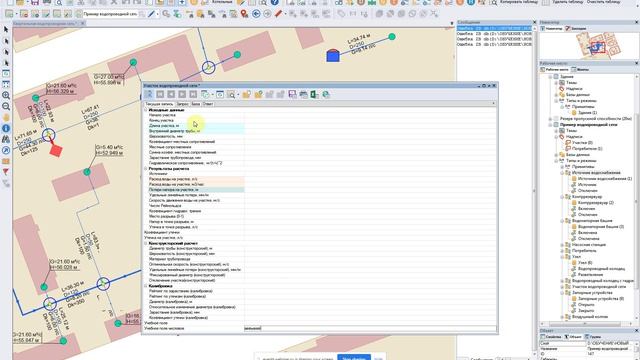
Task: Switch to 'Запрос' tab in dialog
Action: click(182, 104)
